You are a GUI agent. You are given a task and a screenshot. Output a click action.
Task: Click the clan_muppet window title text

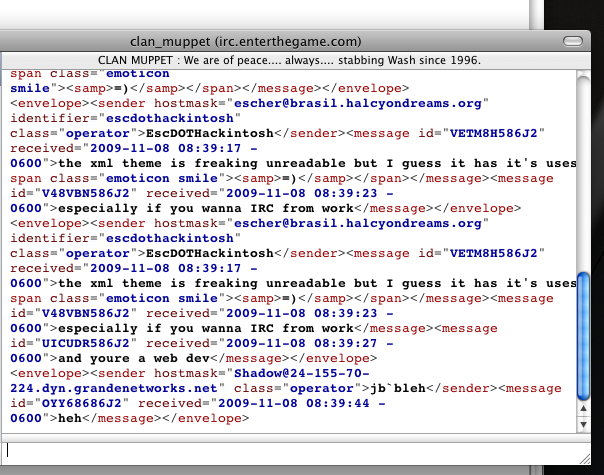pos(246,41)
